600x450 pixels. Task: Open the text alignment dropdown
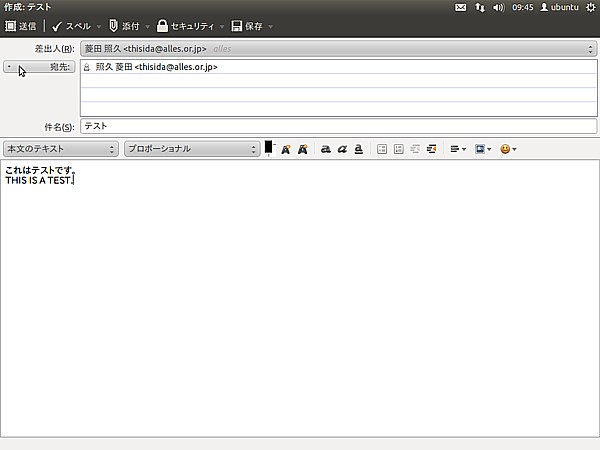click(x=458, y=149)
